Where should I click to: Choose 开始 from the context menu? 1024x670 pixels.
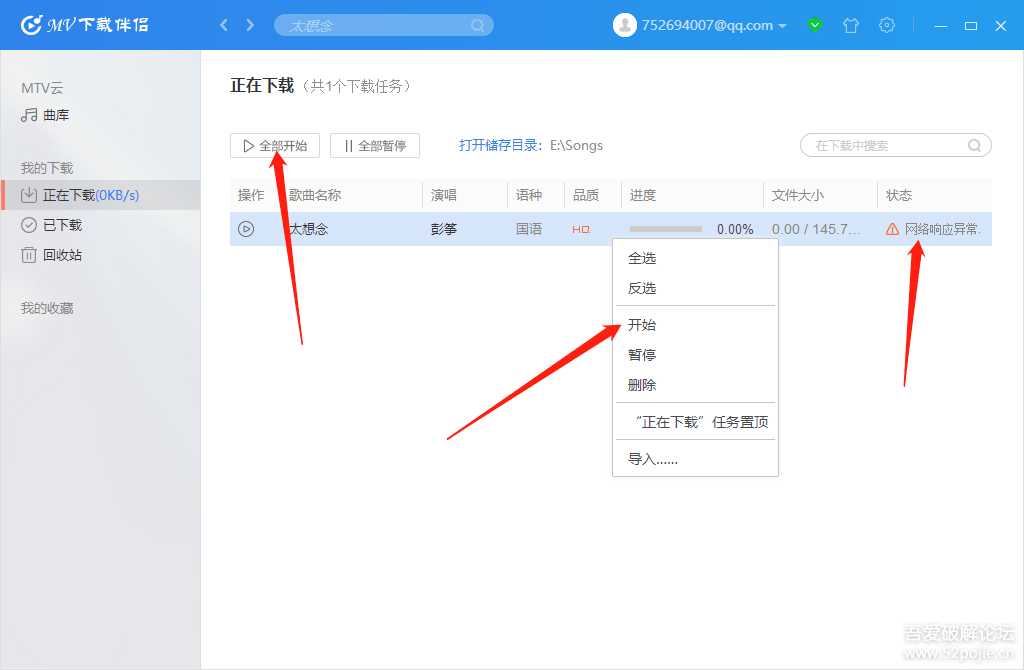point(642,324)
